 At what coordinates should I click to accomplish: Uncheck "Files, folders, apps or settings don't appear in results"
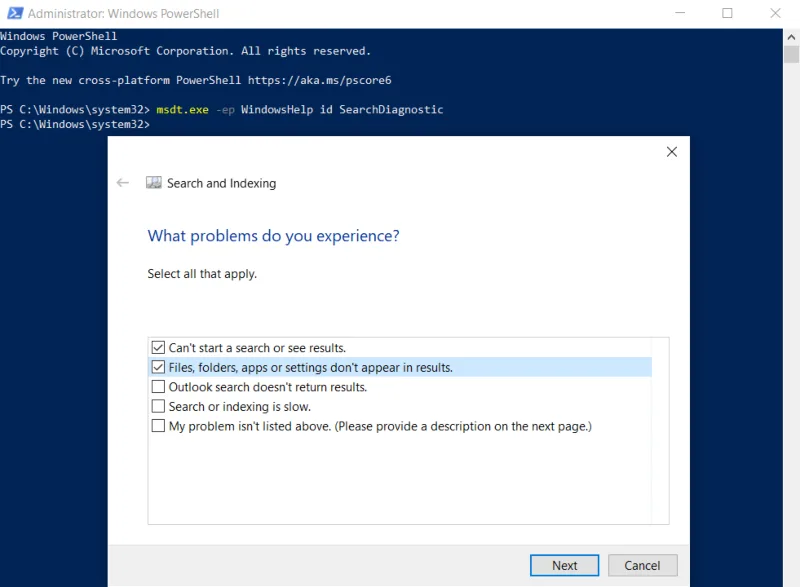pyautogui.click(x=158, y=366)
